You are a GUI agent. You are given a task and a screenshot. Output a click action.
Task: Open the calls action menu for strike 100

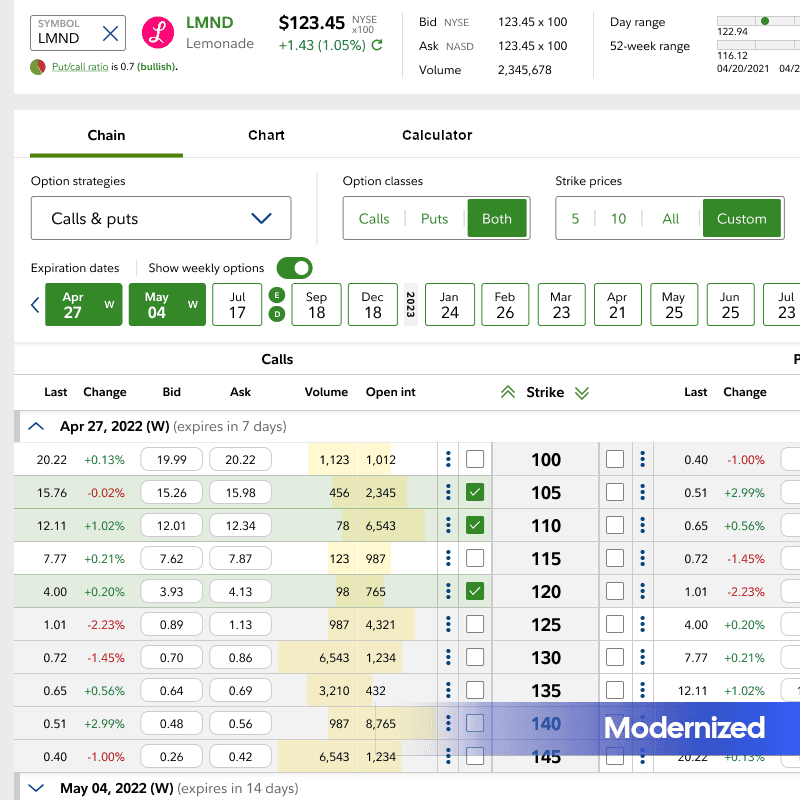tap(448, 459)
